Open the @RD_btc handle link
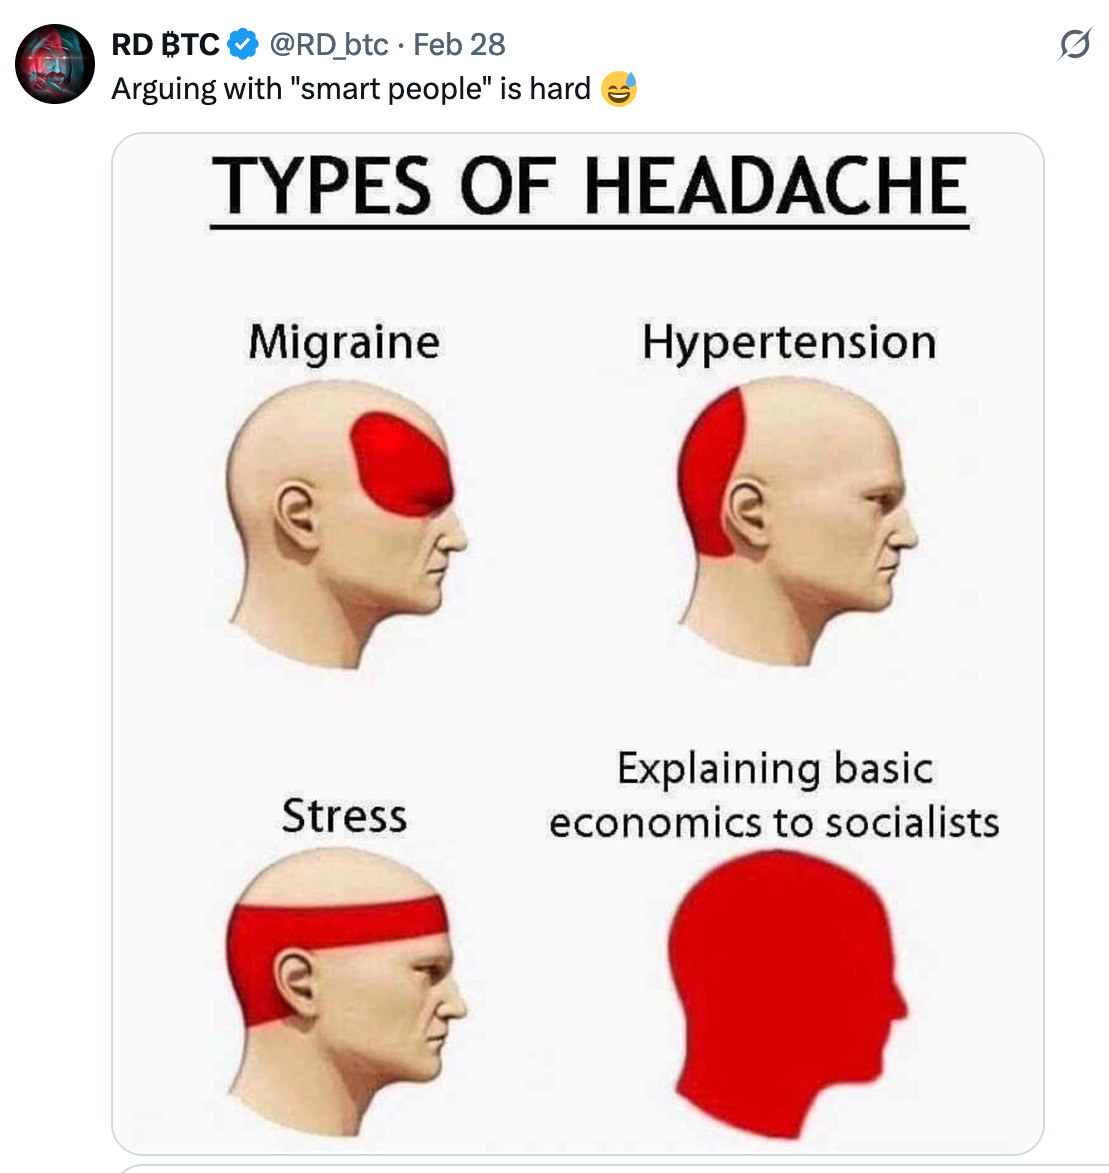Image resolution: width=1109 pixels, height=1173 pixels. (x=329, y=45)
